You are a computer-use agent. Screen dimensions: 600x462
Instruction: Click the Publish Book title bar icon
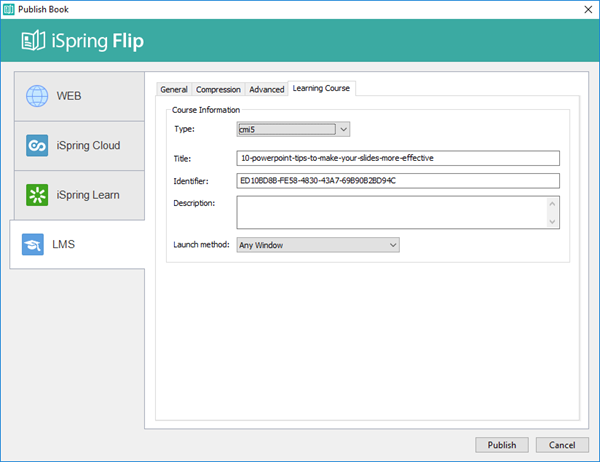coord(9,9)
